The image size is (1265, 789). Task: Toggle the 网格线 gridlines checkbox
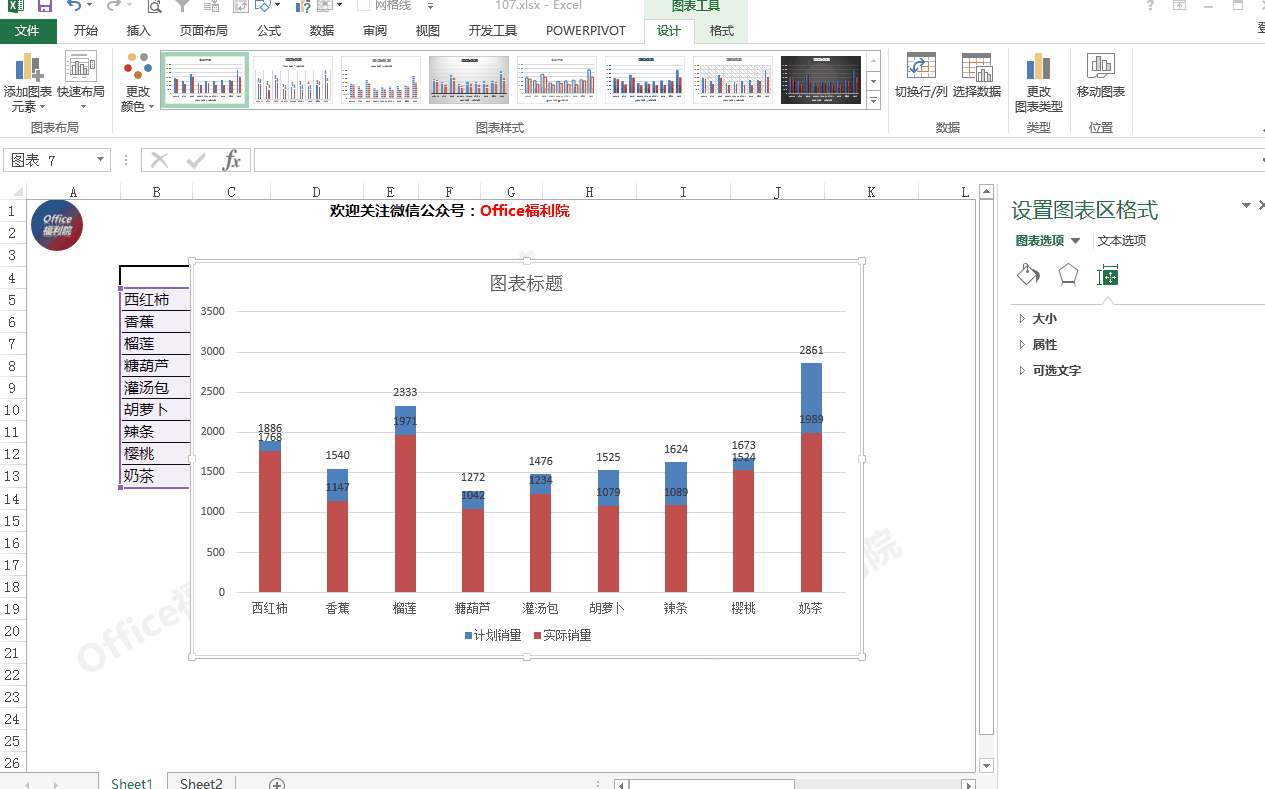tap(364, 5)
